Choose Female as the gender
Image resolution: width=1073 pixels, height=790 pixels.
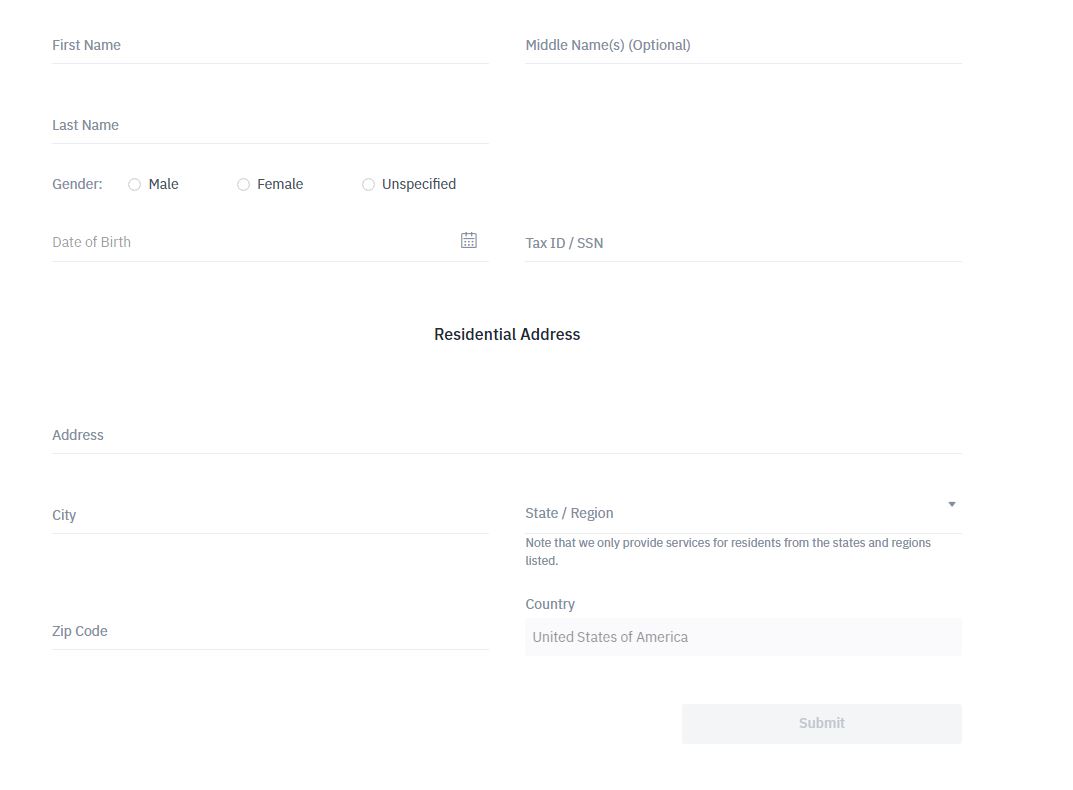point(243,184)
